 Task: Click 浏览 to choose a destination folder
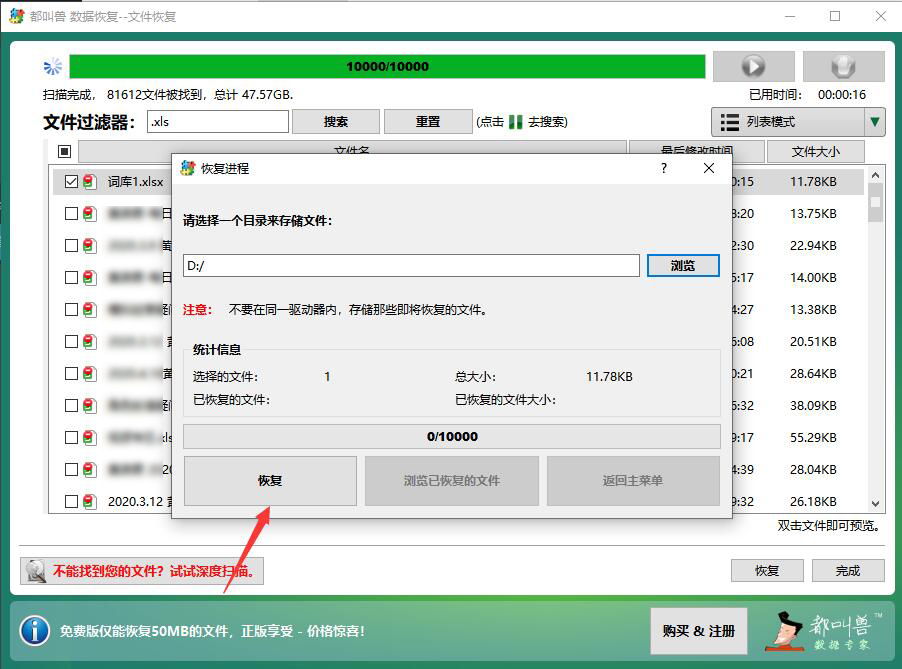point(683,265)
